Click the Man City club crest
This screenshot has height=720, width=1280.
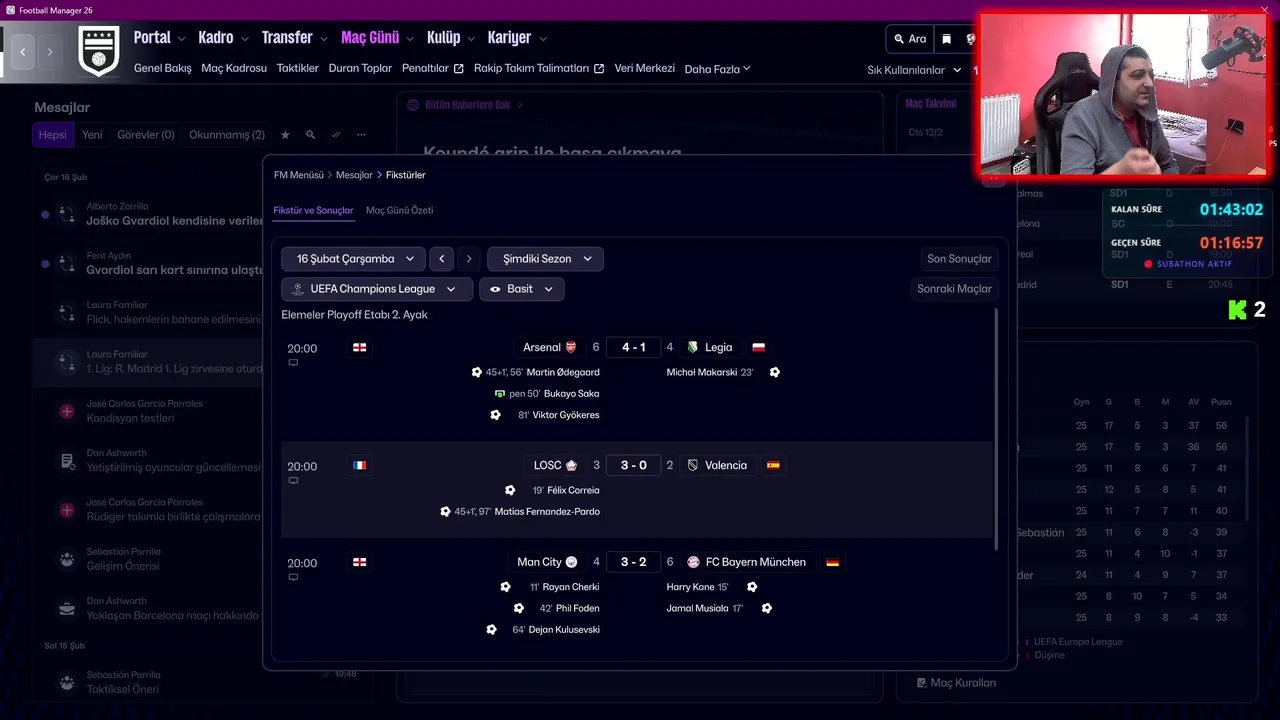pos(571,562)
